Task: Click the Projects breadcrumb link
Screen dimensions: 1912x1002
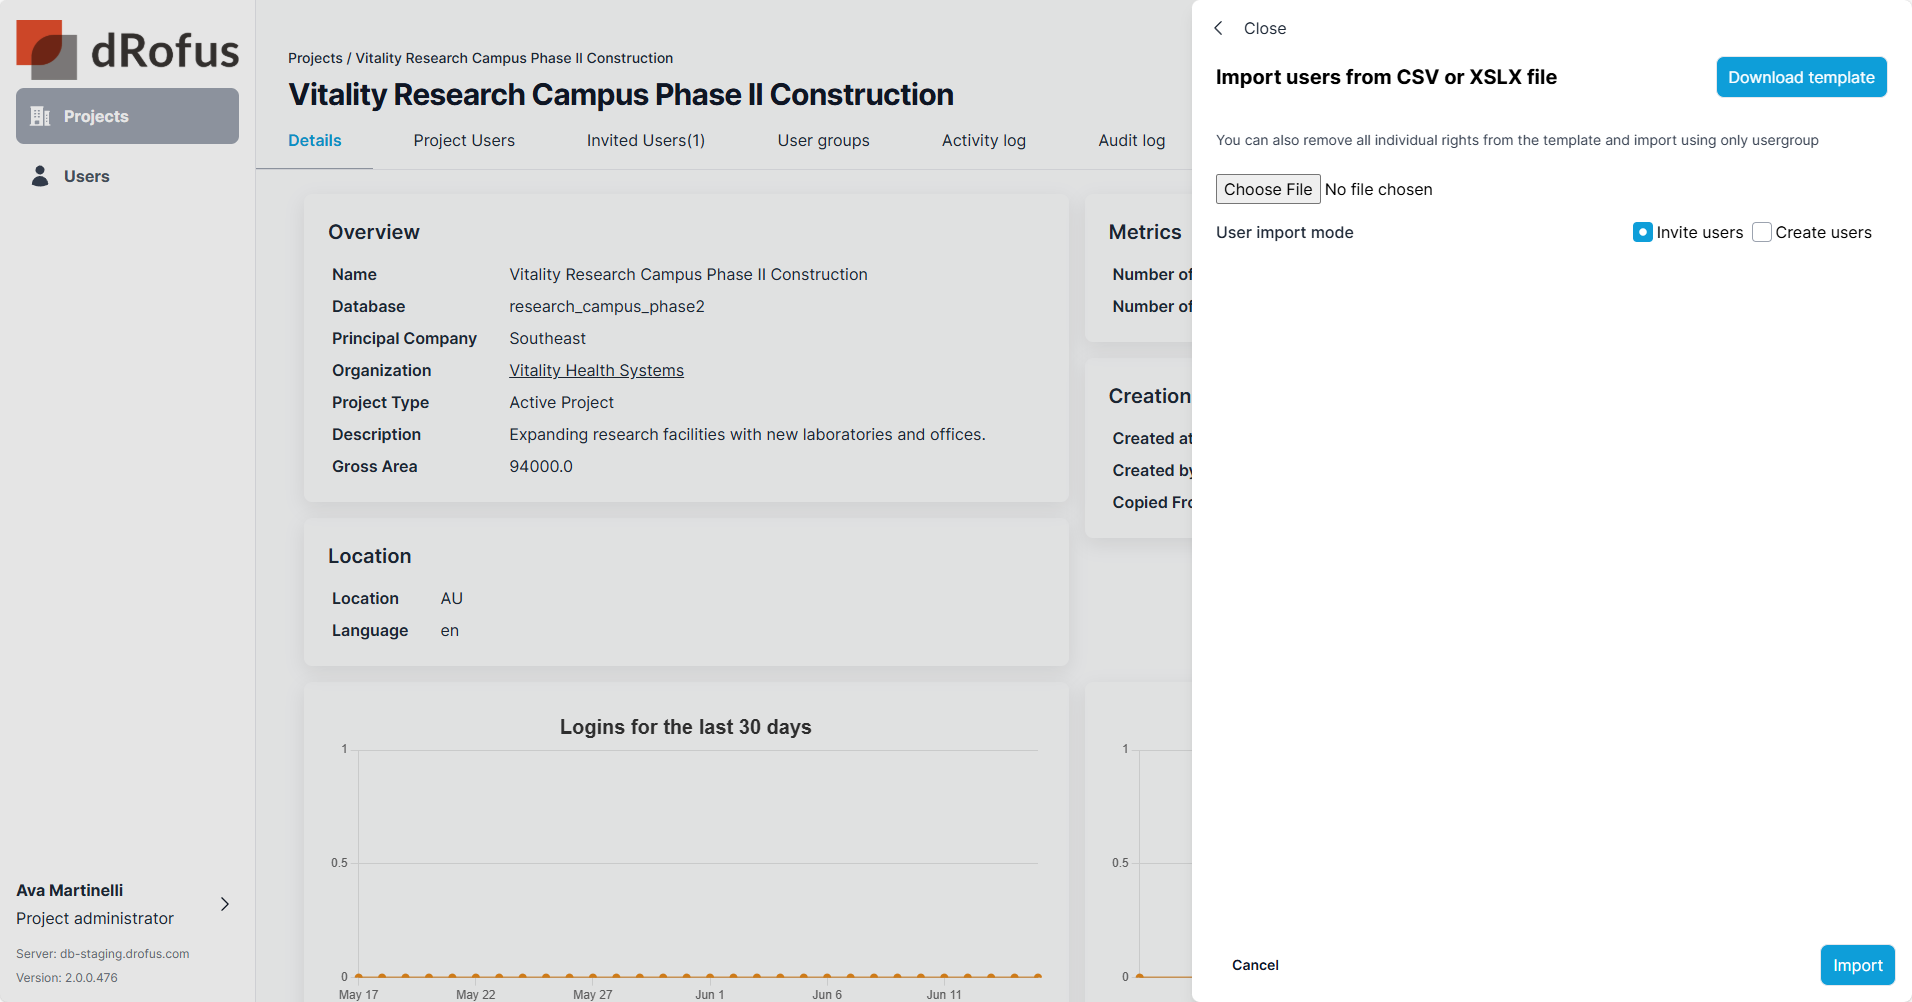Action: click(x=315, y=58)
